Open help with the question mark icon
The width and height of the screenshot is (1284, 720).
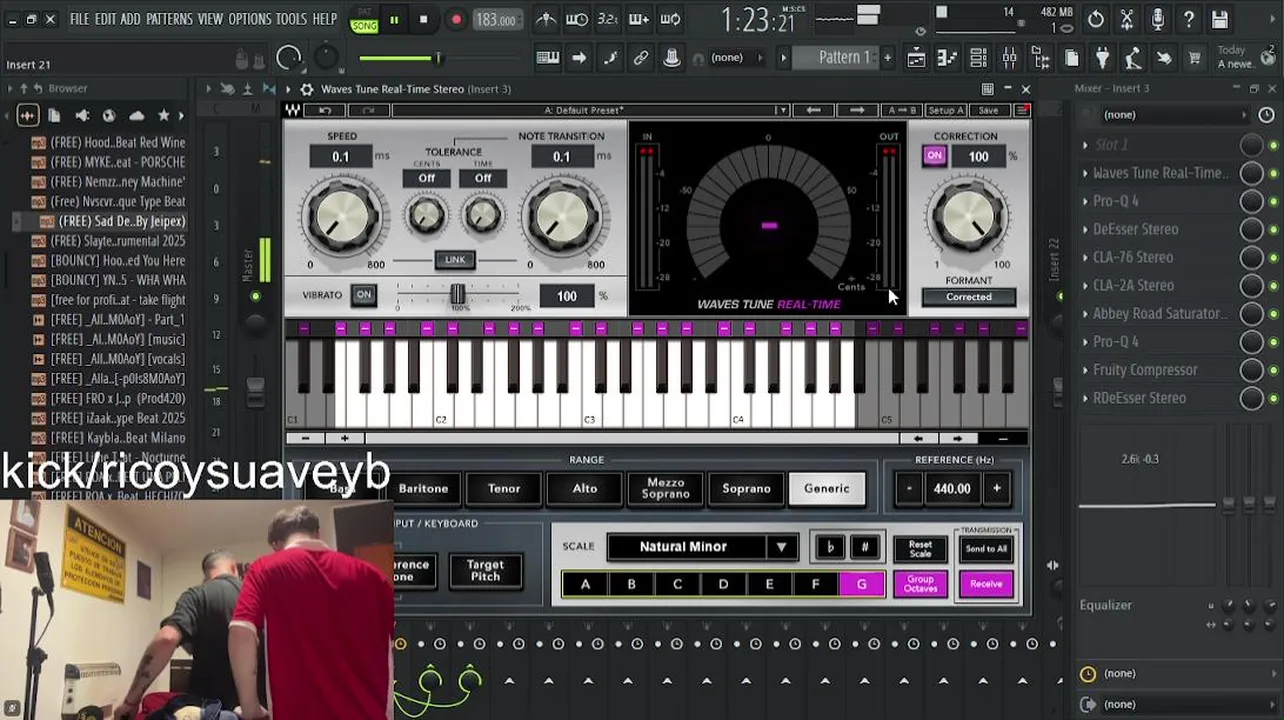pos(1189,19)
